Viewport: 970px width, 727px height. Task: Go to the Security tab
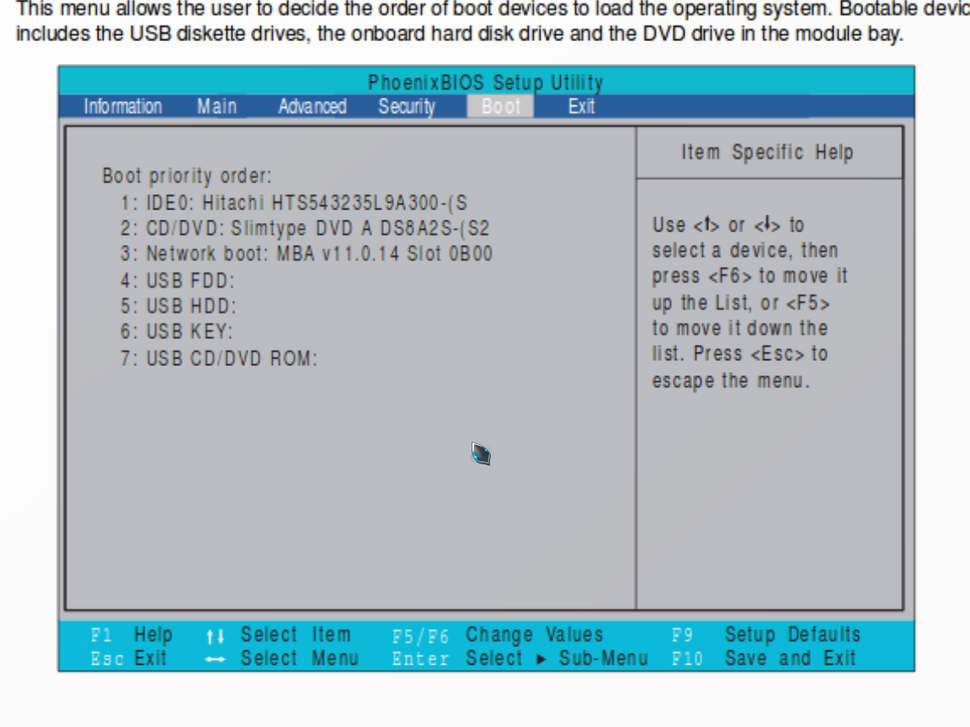tap(406, 106)
